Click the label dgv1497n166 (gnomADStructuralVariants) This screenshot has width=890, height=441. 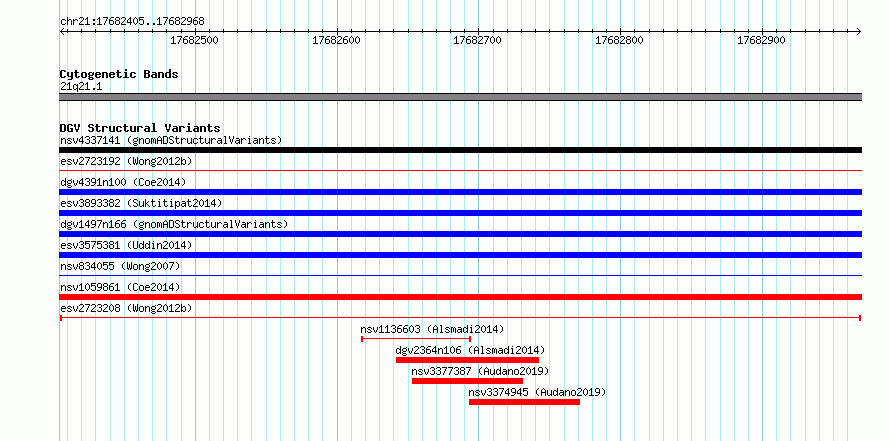coord(174,224)
